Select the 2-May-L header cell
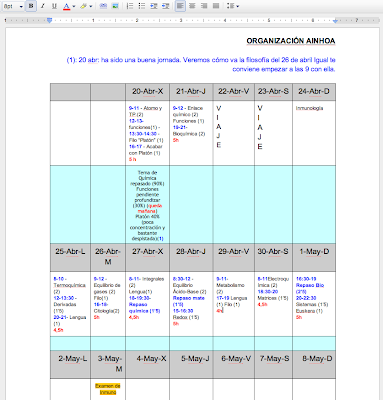Image resolution: width=383 pixels, height=400 pixels. 70,364
